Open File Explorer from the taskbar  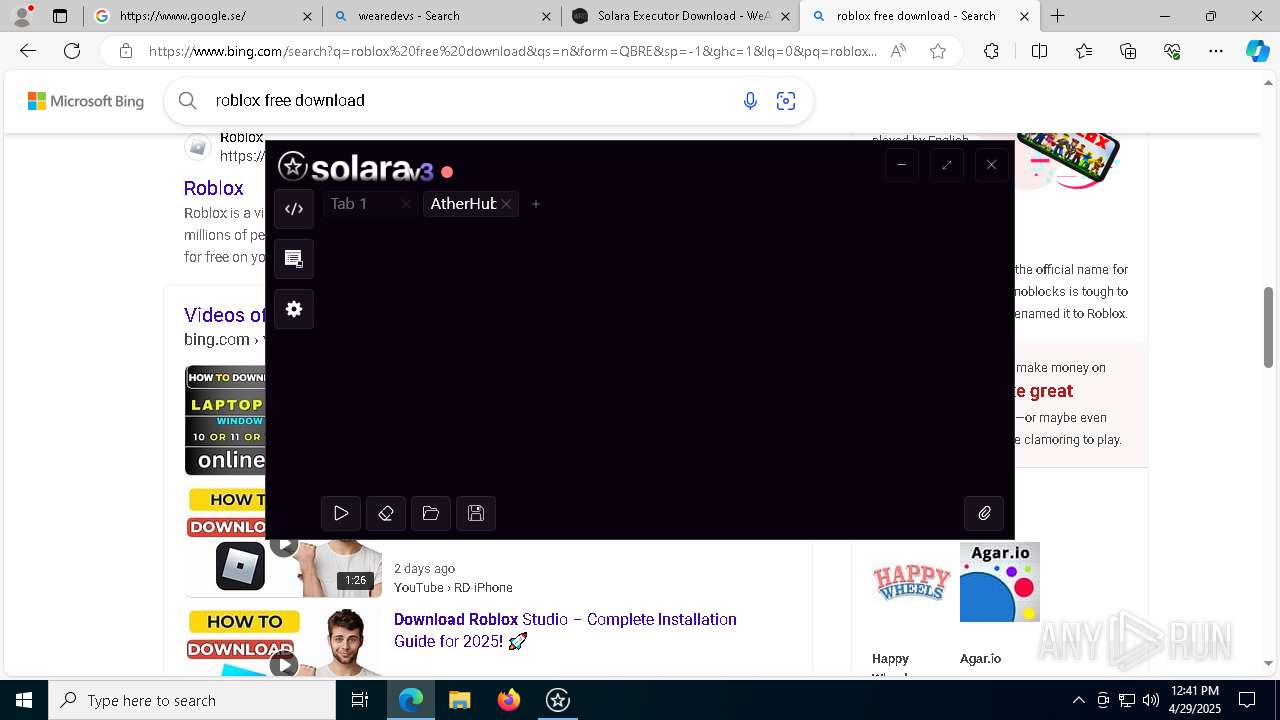pyautogui.click(x=460, y=700)
